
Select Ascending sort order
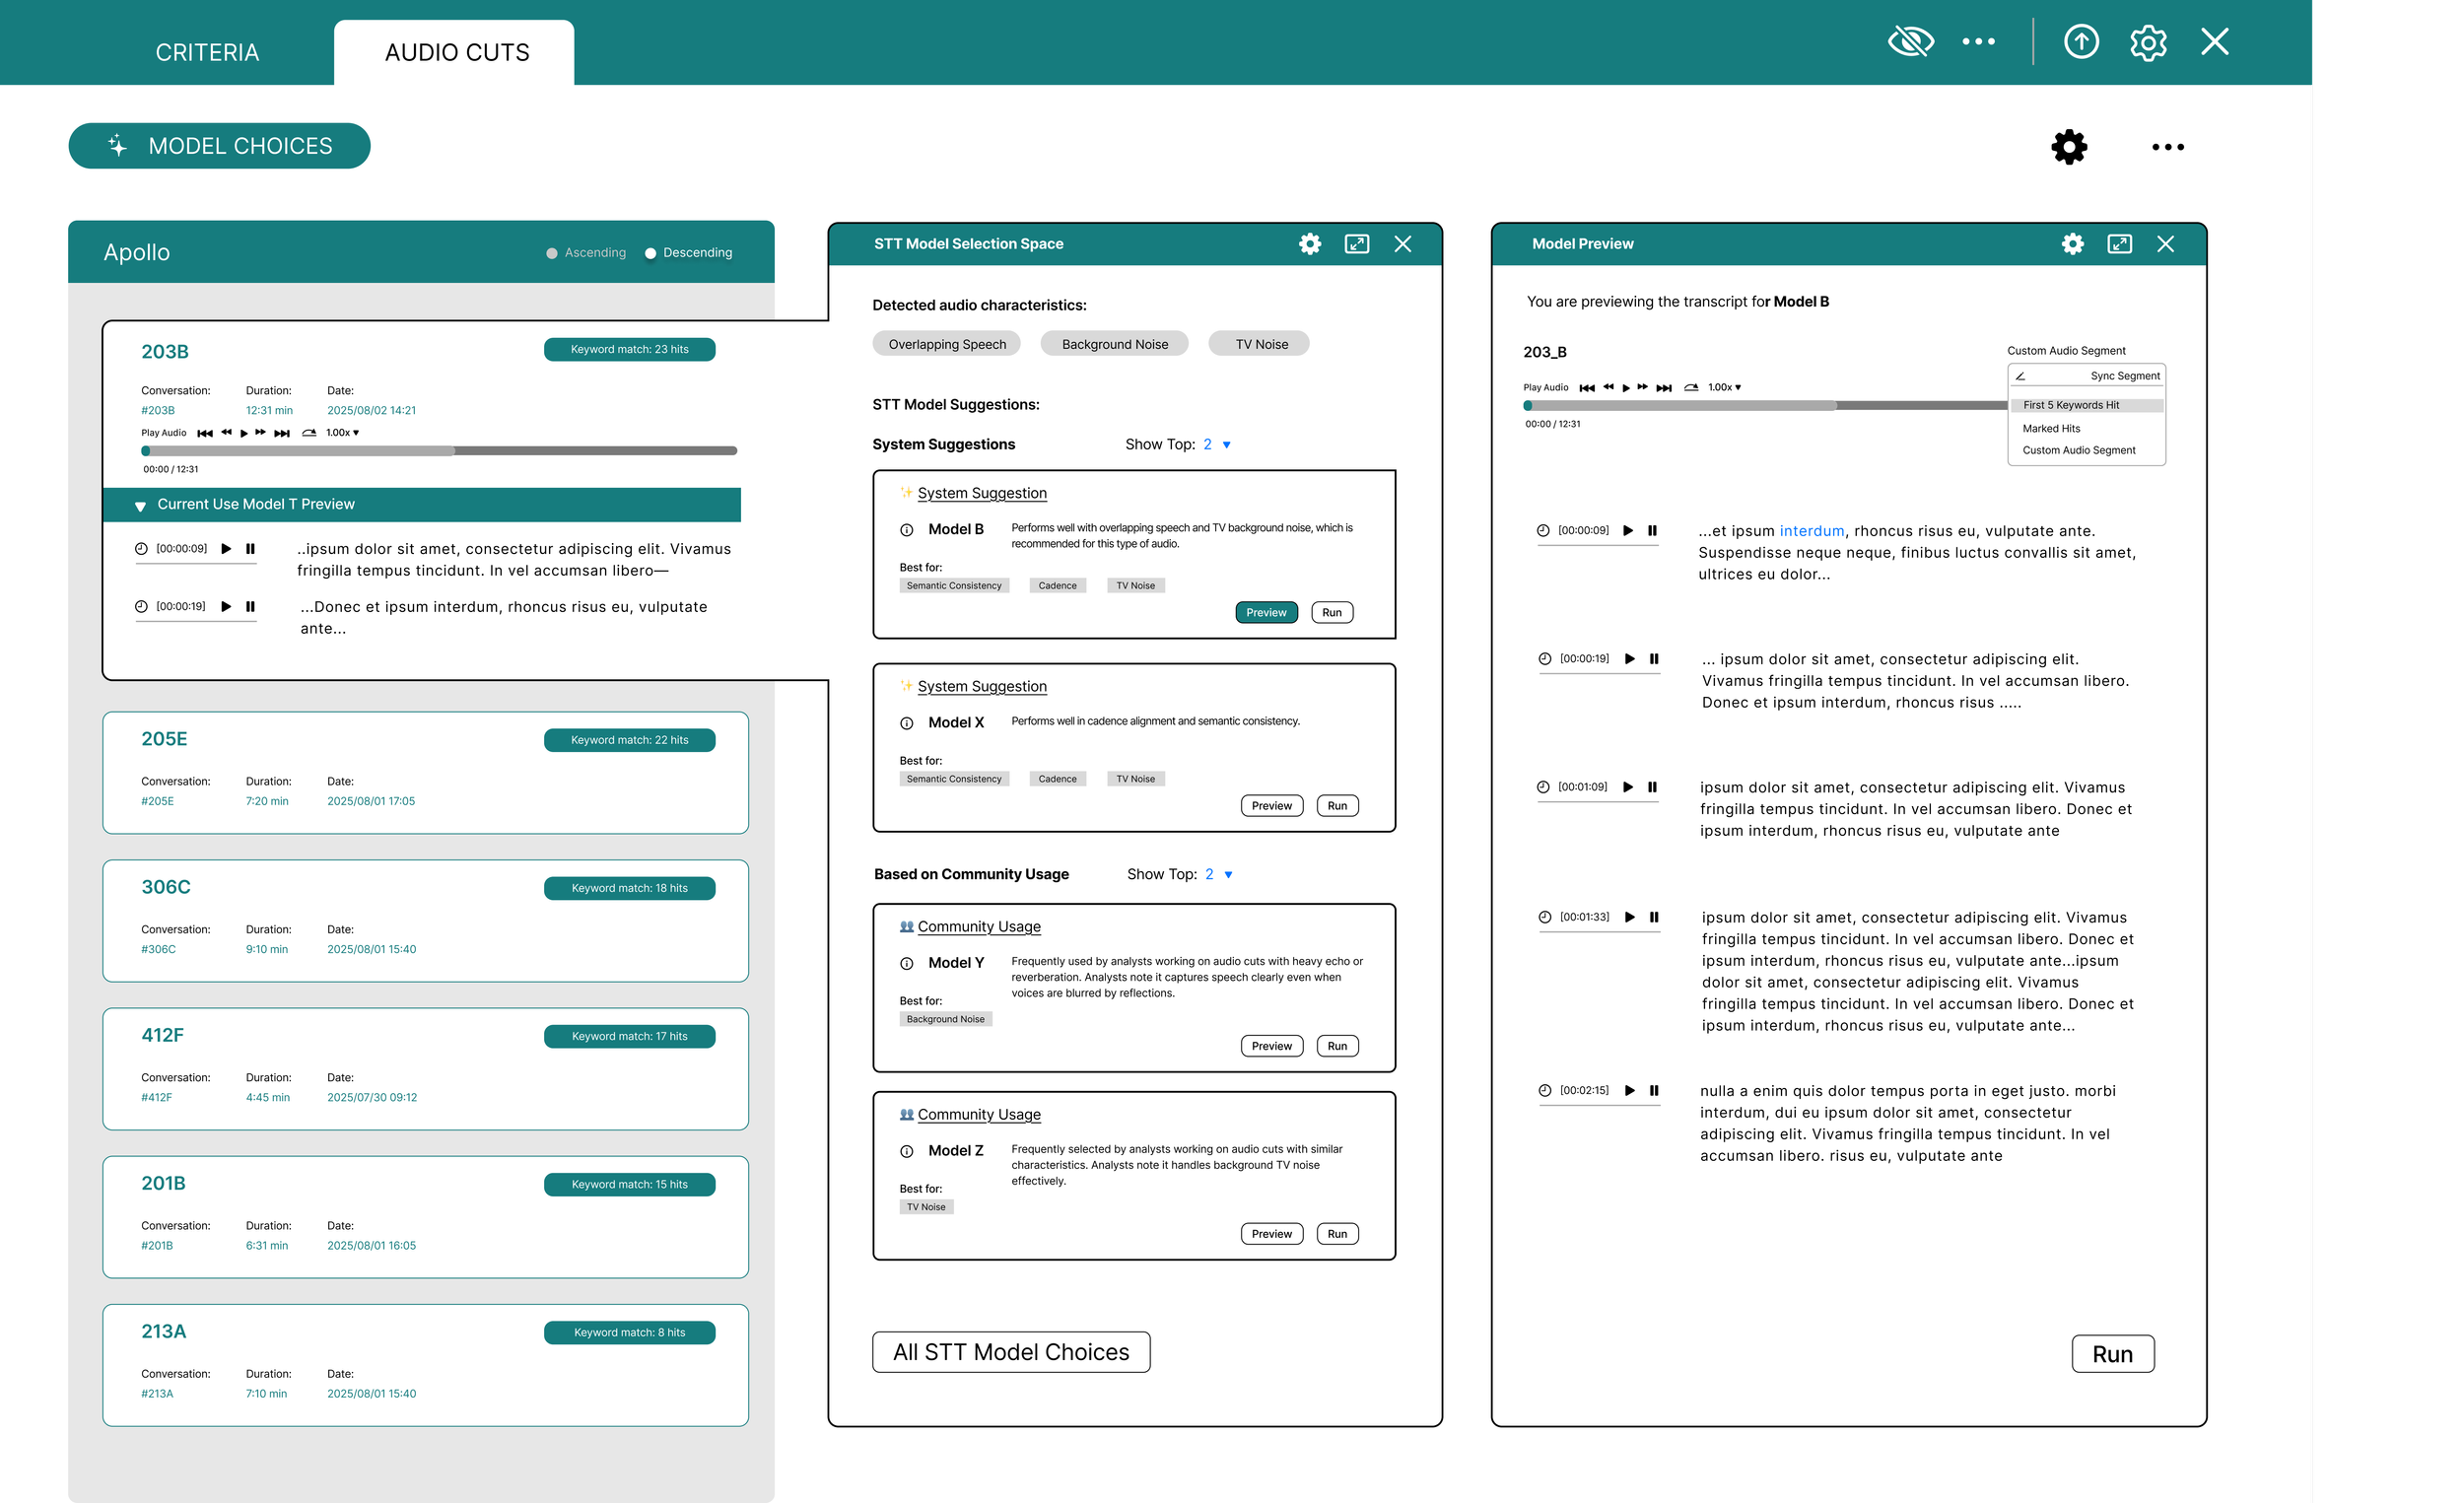pos(552,253)
